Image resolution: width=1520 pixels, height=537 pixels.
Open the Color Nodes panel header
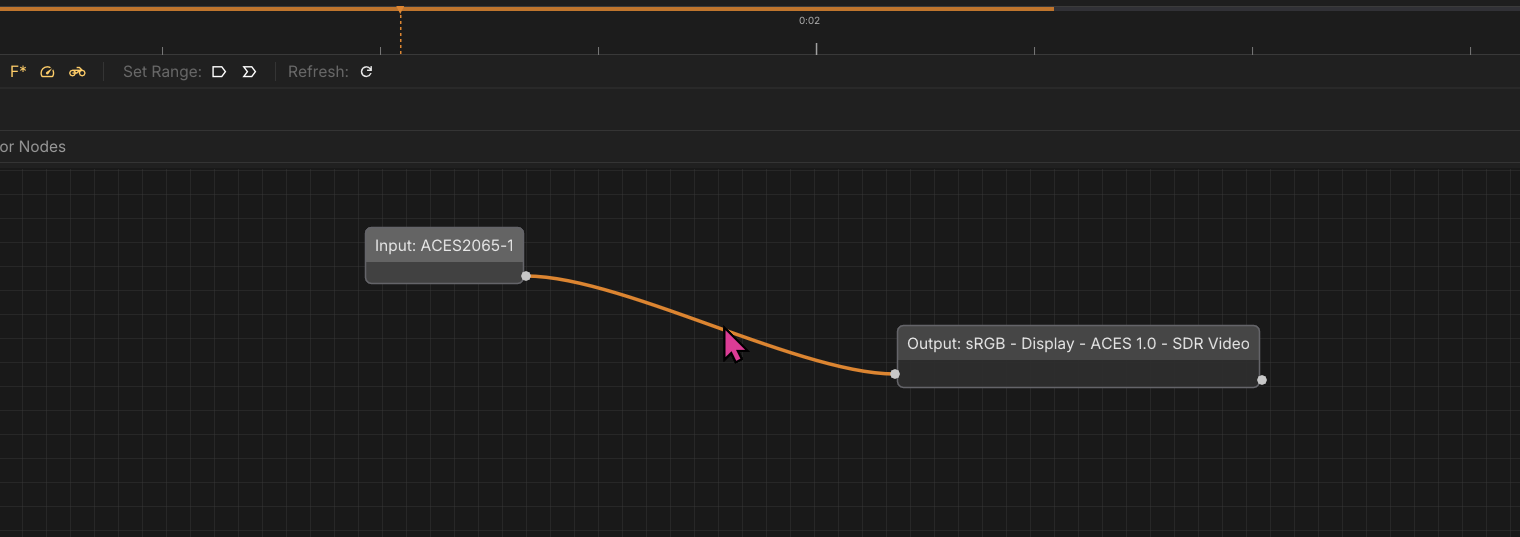[33, 147]
